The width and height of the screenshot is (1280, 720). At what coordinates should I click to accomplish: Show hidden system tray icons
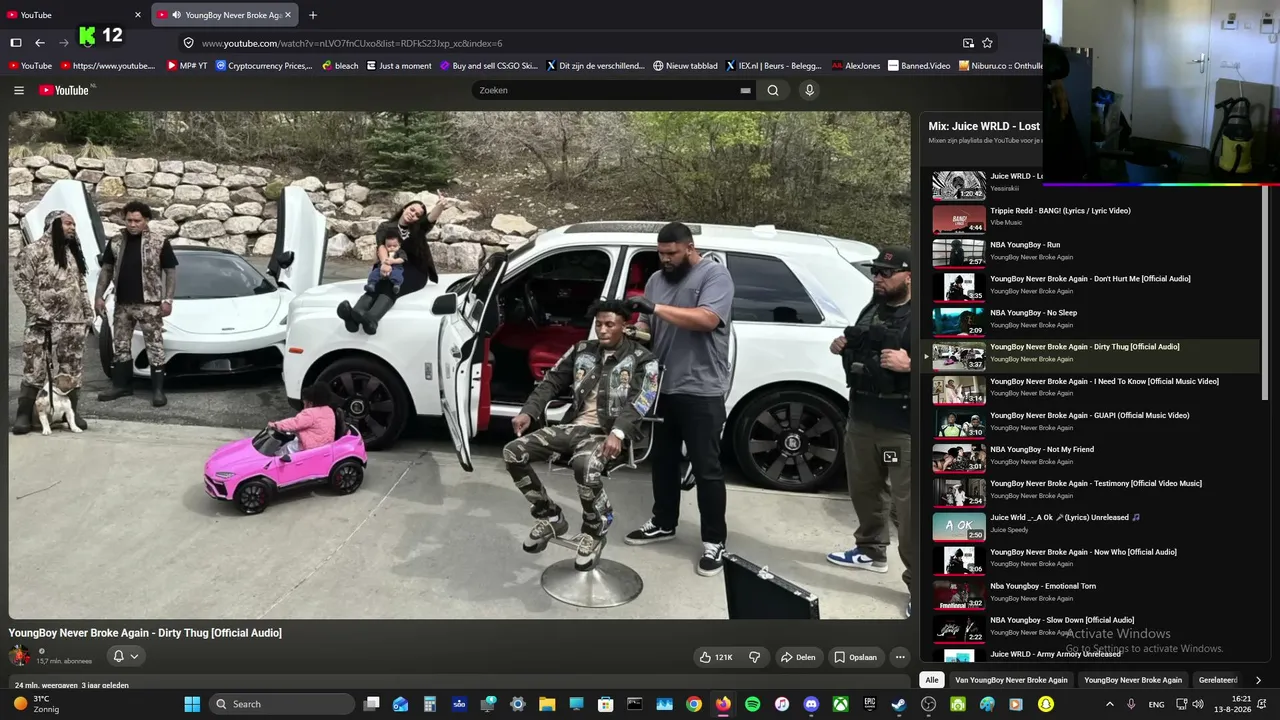(x=1109, y=704)
